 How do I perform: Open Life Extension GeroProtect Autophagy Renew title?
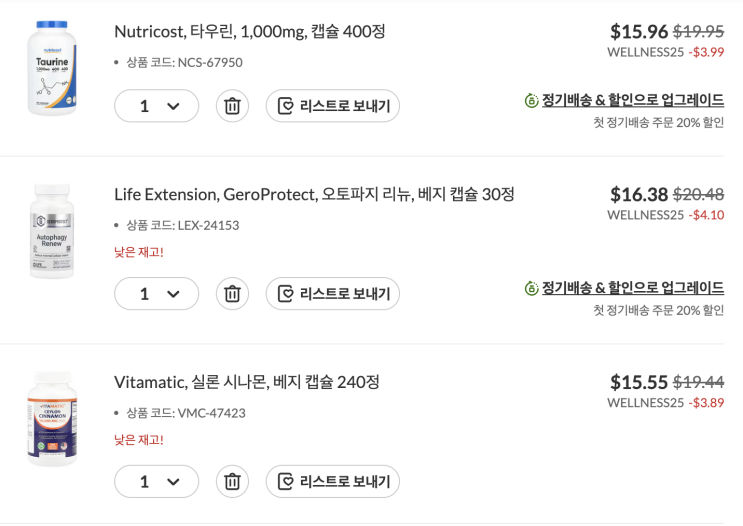(x=314, y=194)
